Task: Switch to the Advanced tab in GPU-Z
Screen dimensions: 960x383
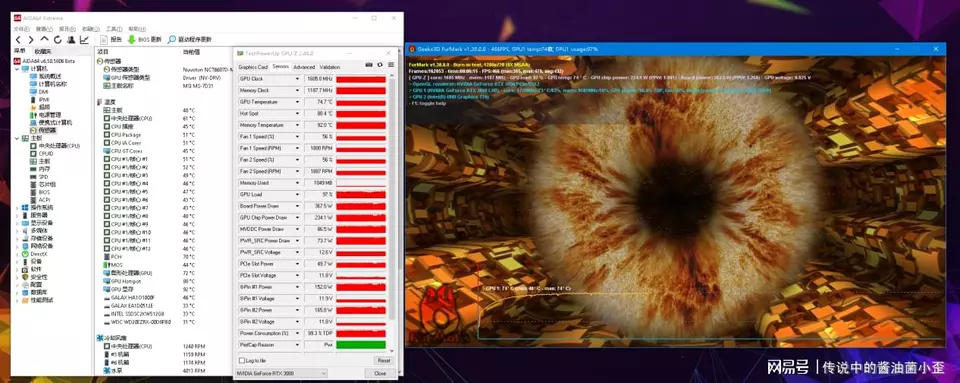Action: tap(304, 67)
